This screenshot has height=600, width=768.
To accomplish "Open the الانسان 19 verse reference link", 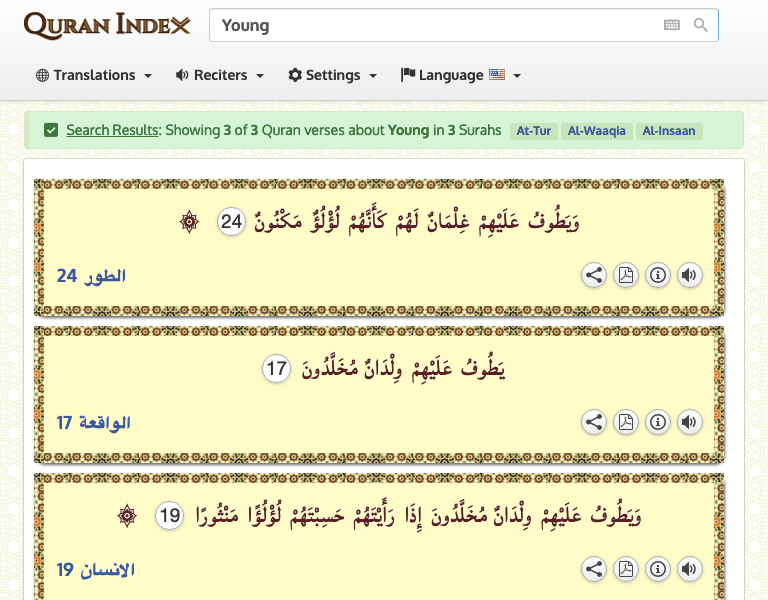I will pos(96,570).
